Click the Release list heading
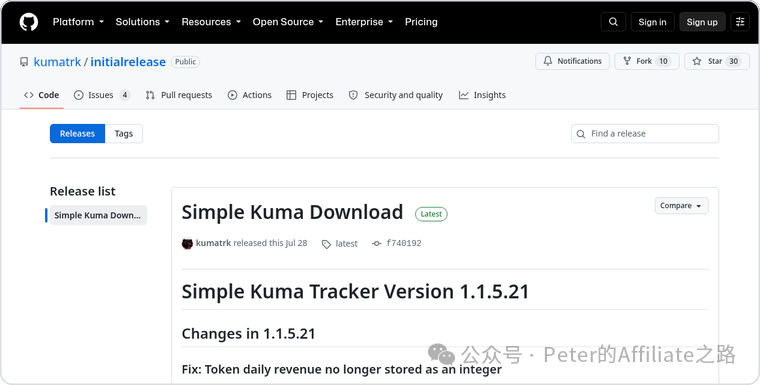The image size is (760, 385). [x=82, y=192]
